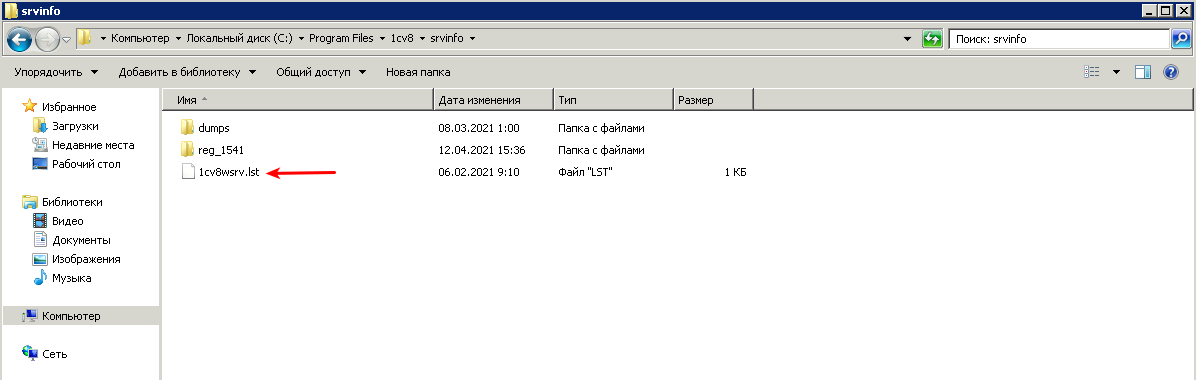Select Компьютер in the navigation pane

pos(71,316)
